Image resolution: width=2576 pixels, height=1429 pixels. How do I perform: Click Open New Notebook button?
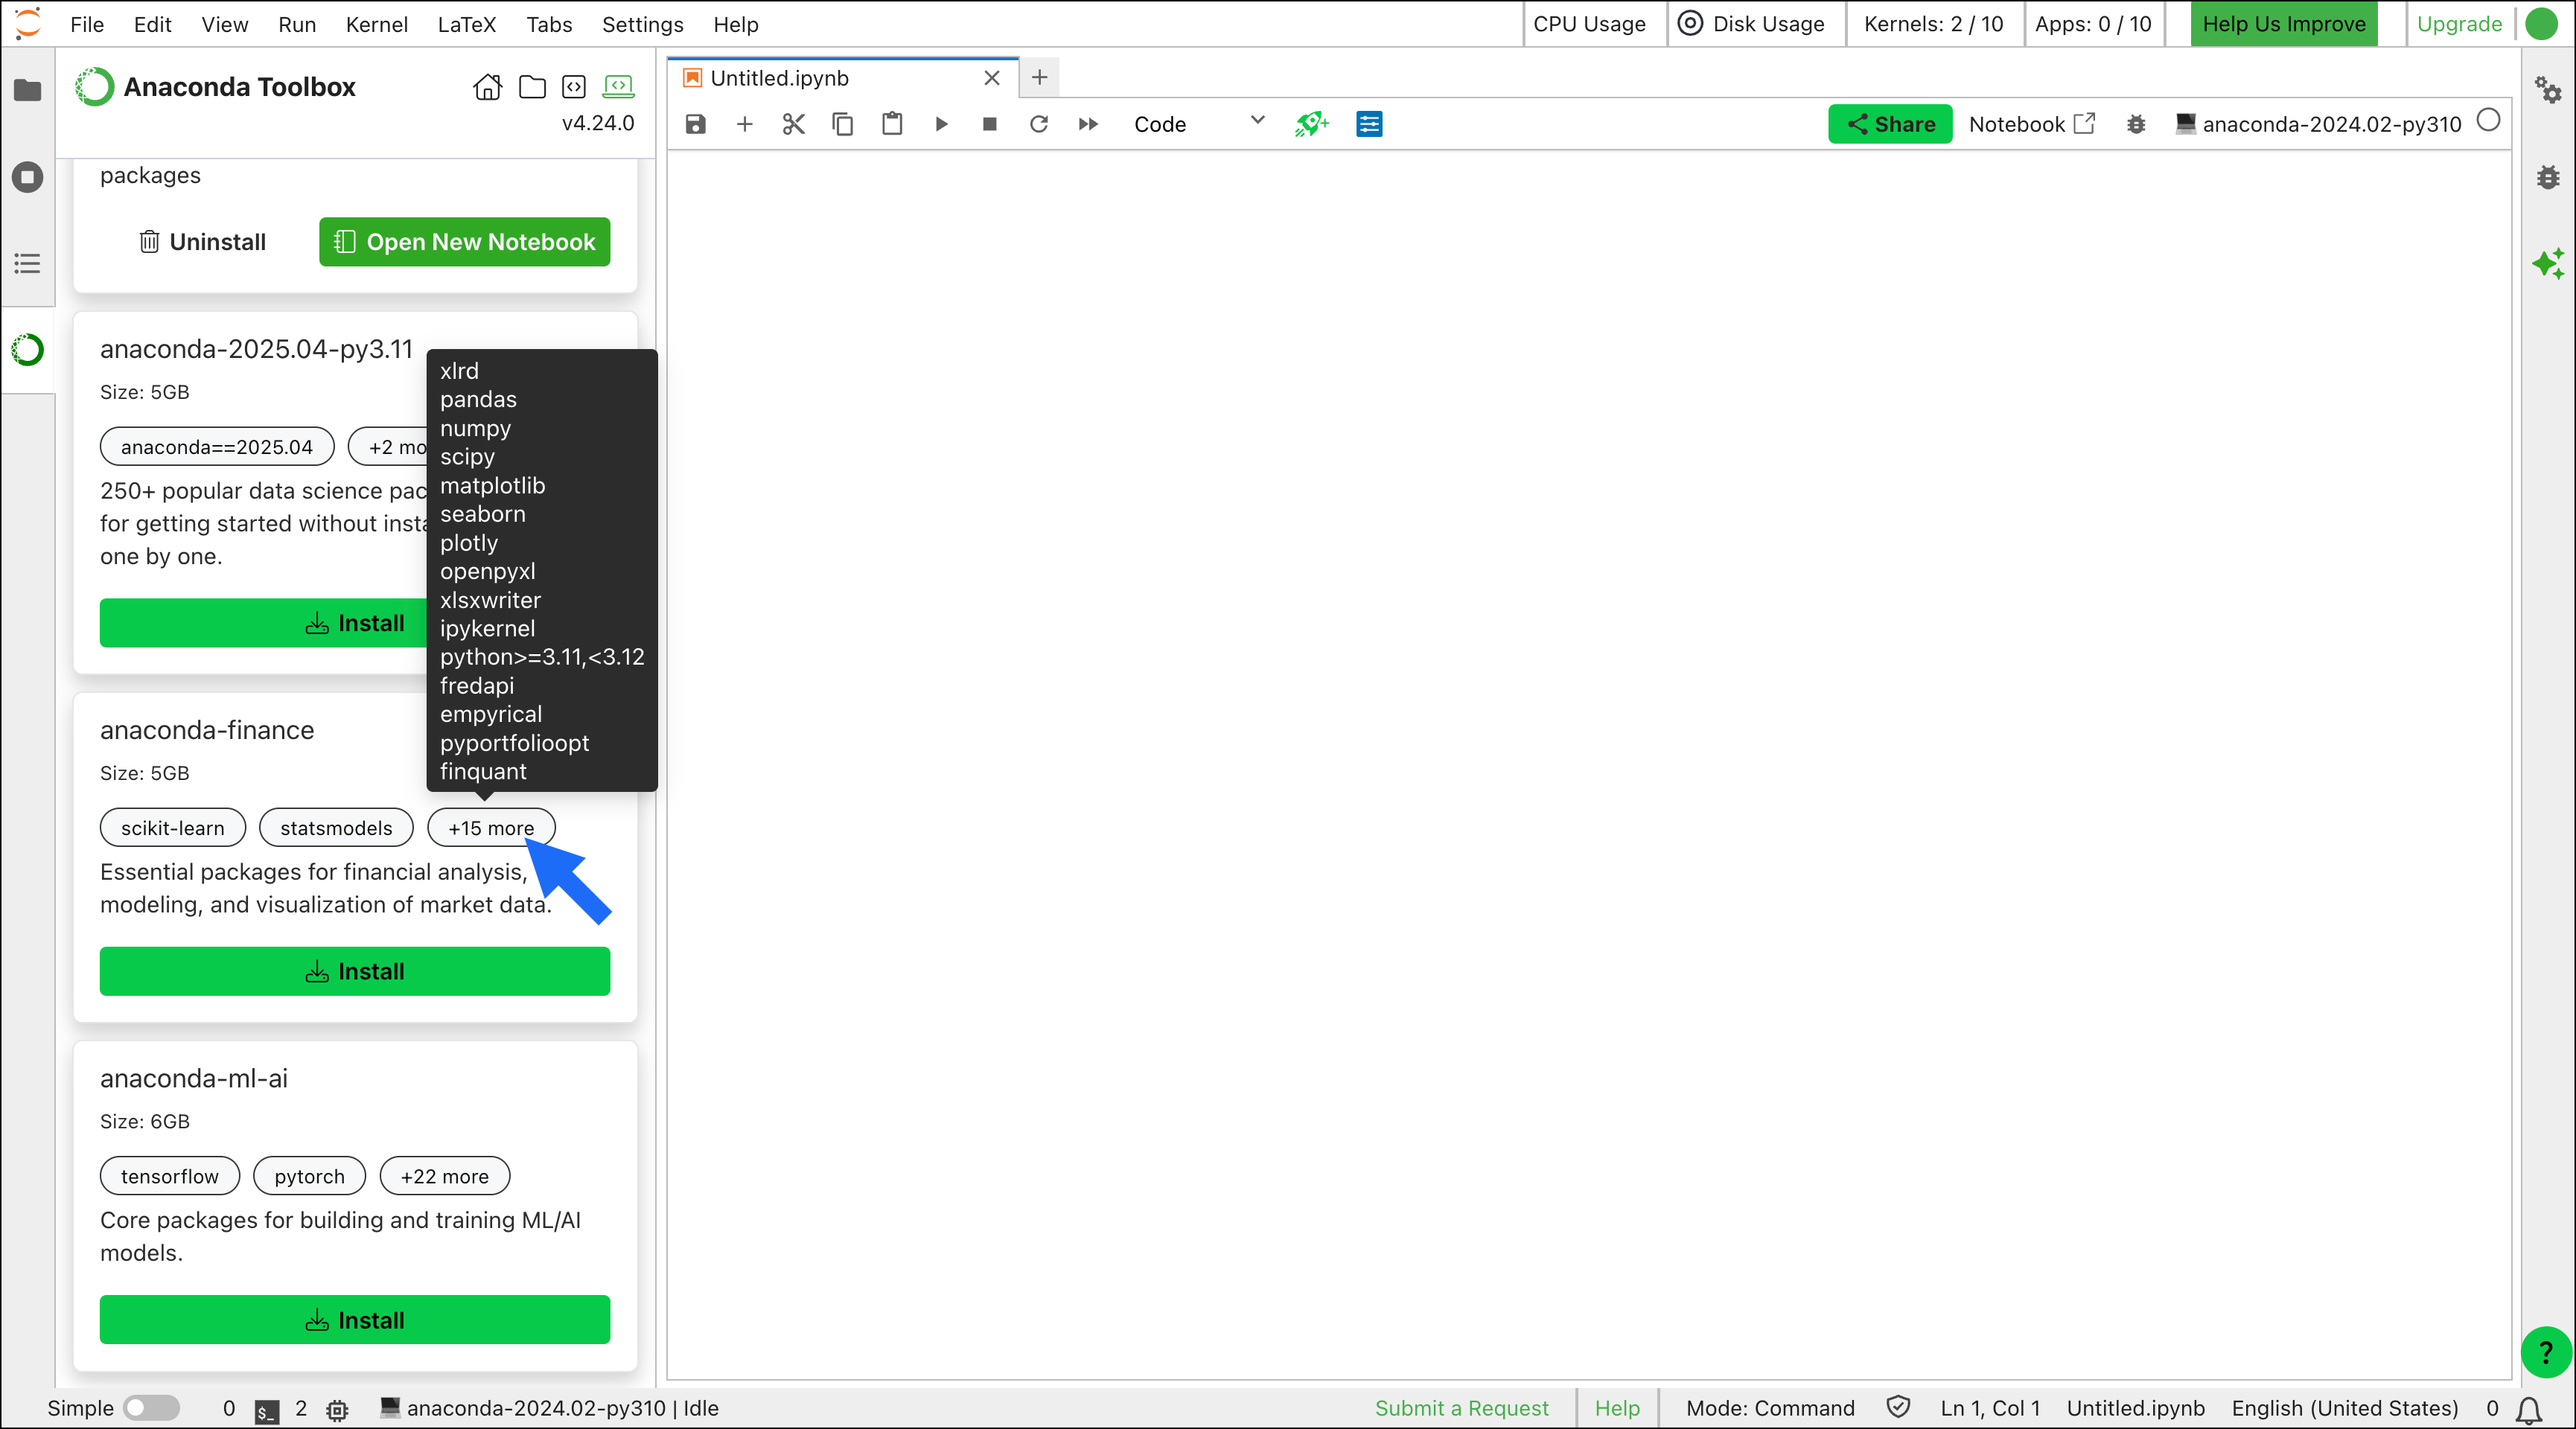click(x=464, y=242)
